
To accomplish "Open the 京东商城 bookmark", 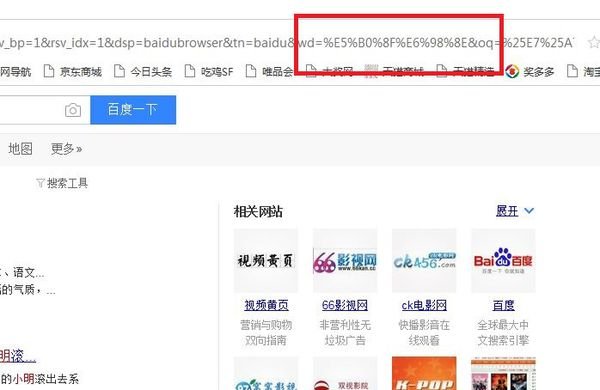I will (x=73, y=72).
